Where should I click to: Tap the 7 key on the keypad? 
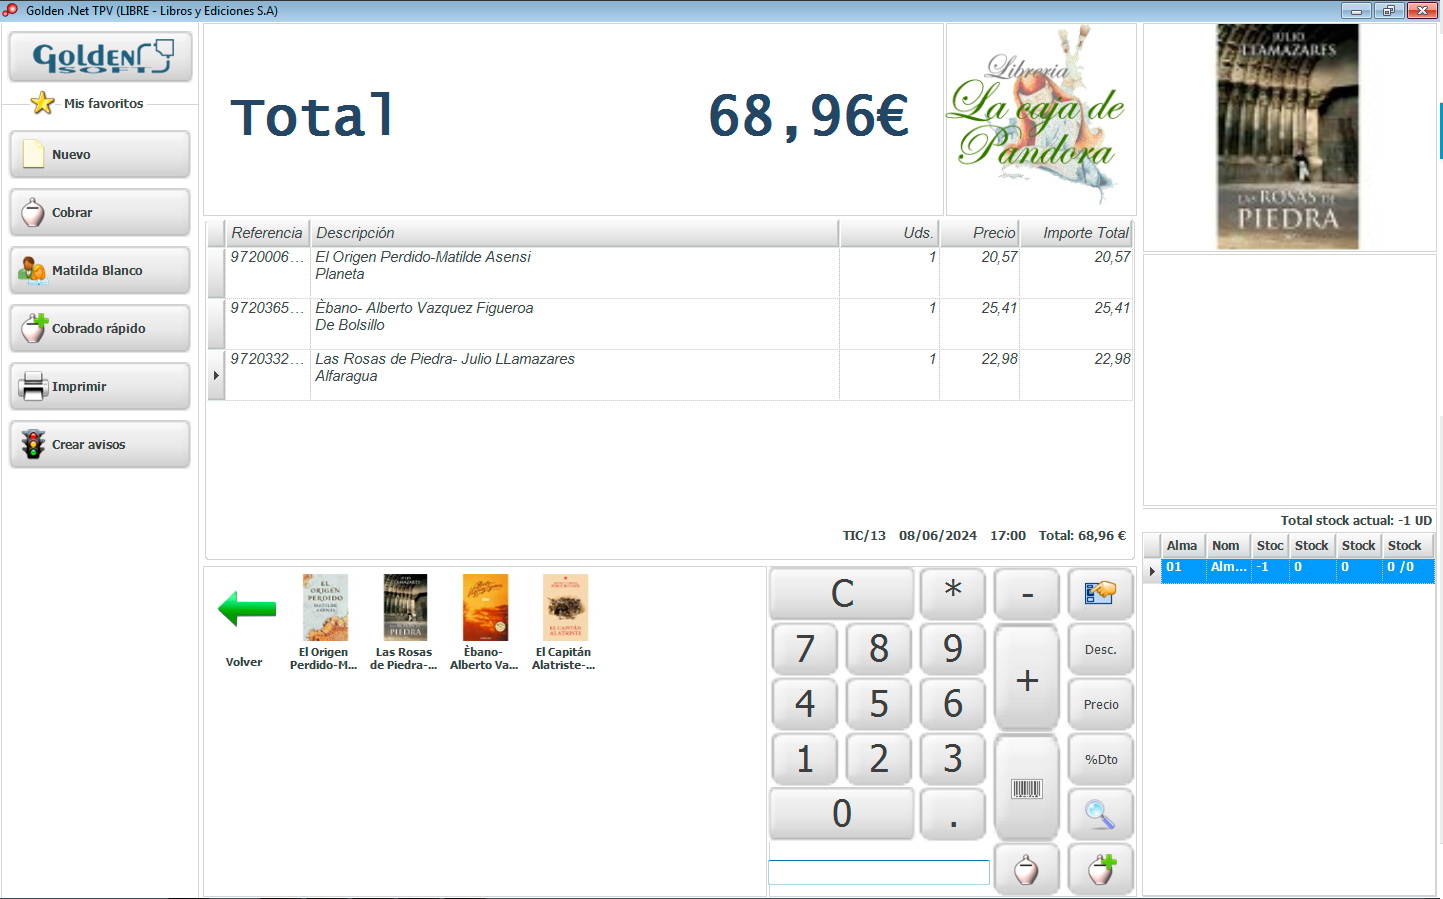click(805, 650)
